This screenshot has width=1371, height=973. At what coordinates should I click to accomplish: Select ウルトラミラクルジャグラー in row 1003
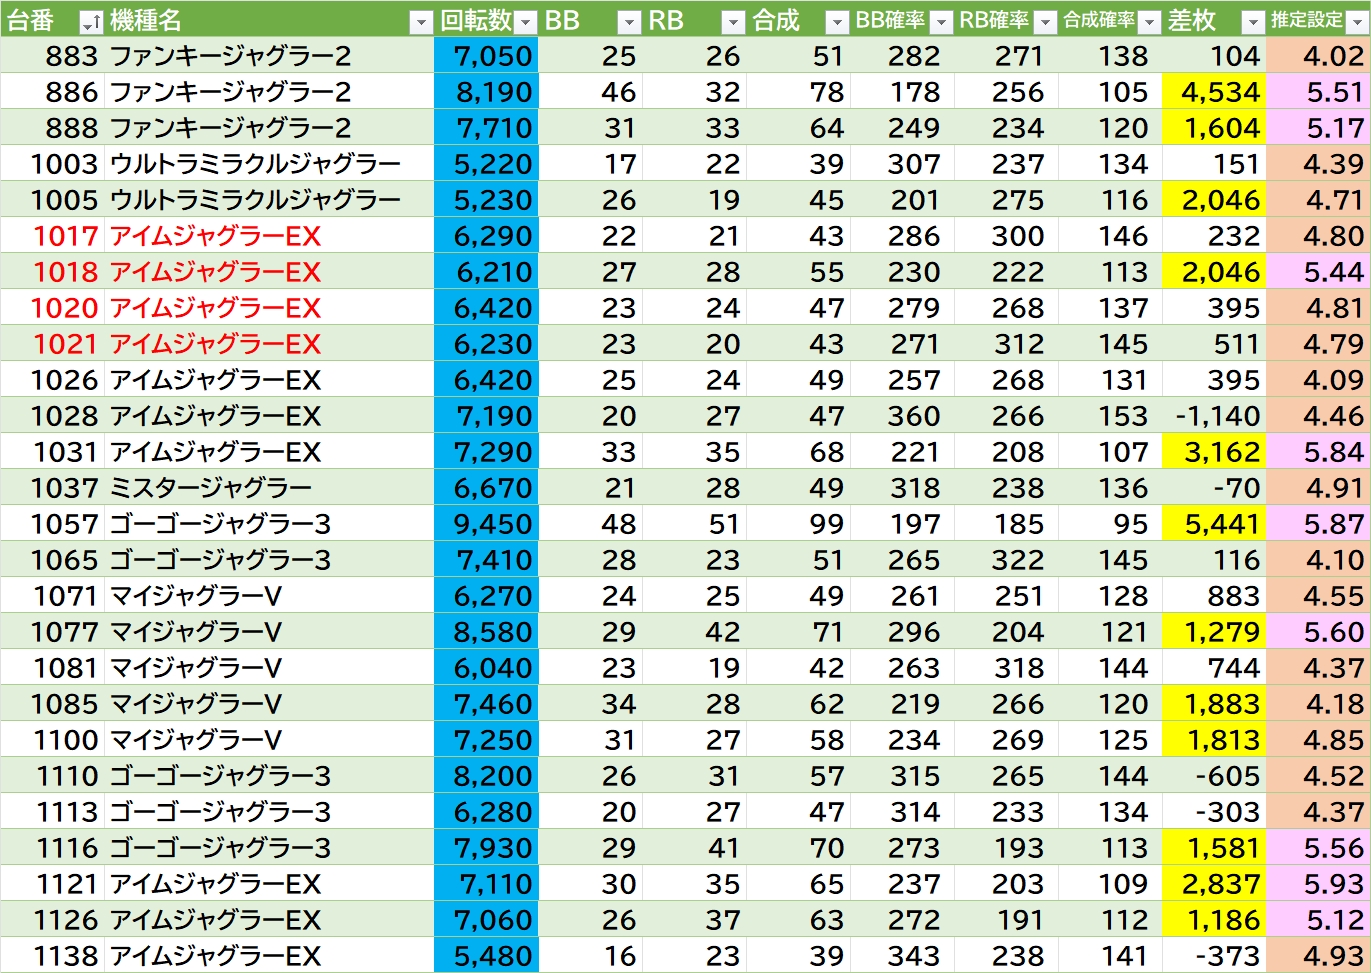(x=269, y=164)
